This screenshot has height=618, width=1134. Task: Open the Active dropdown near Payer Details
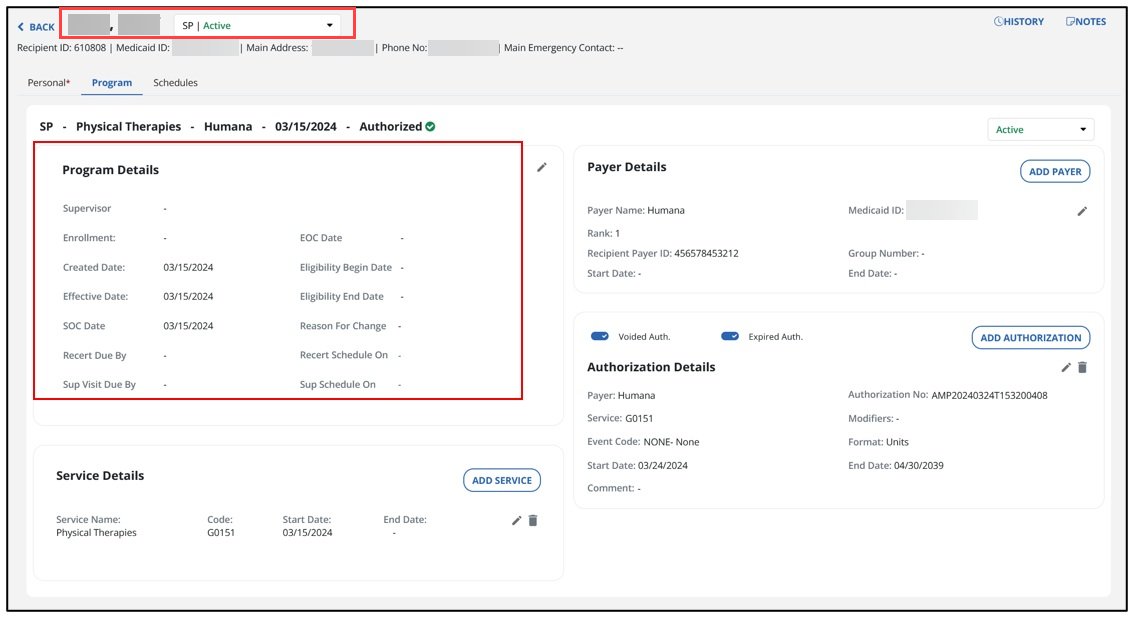[1040, 129]
